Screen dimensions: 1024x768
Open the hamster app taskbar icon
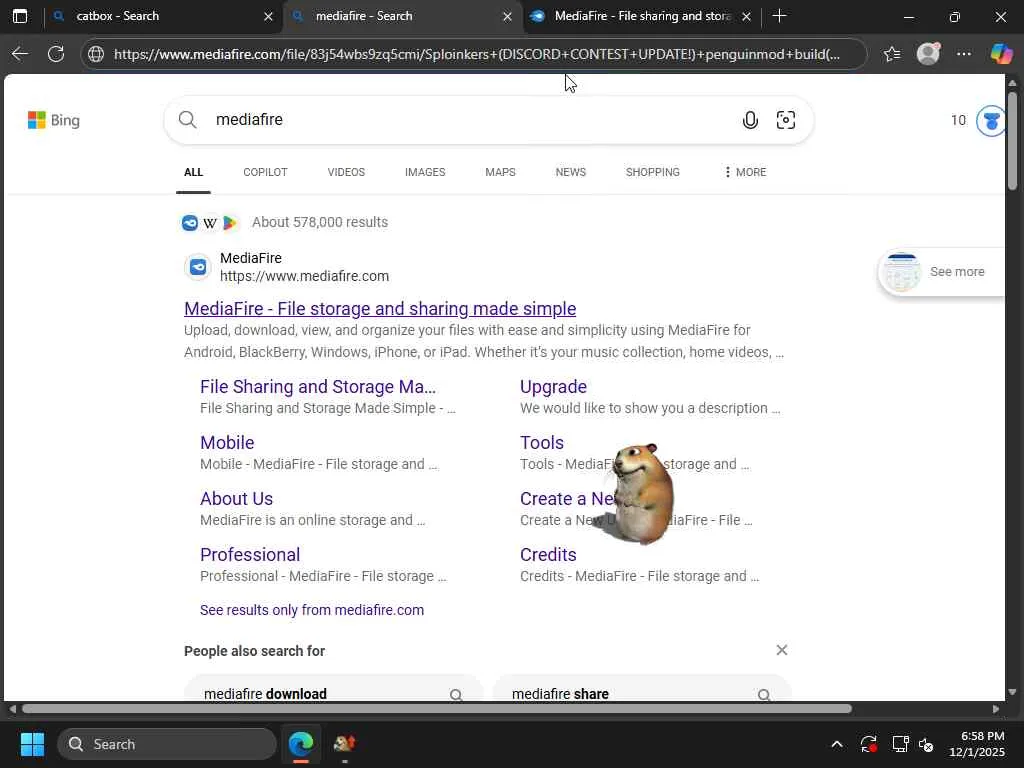344,744
